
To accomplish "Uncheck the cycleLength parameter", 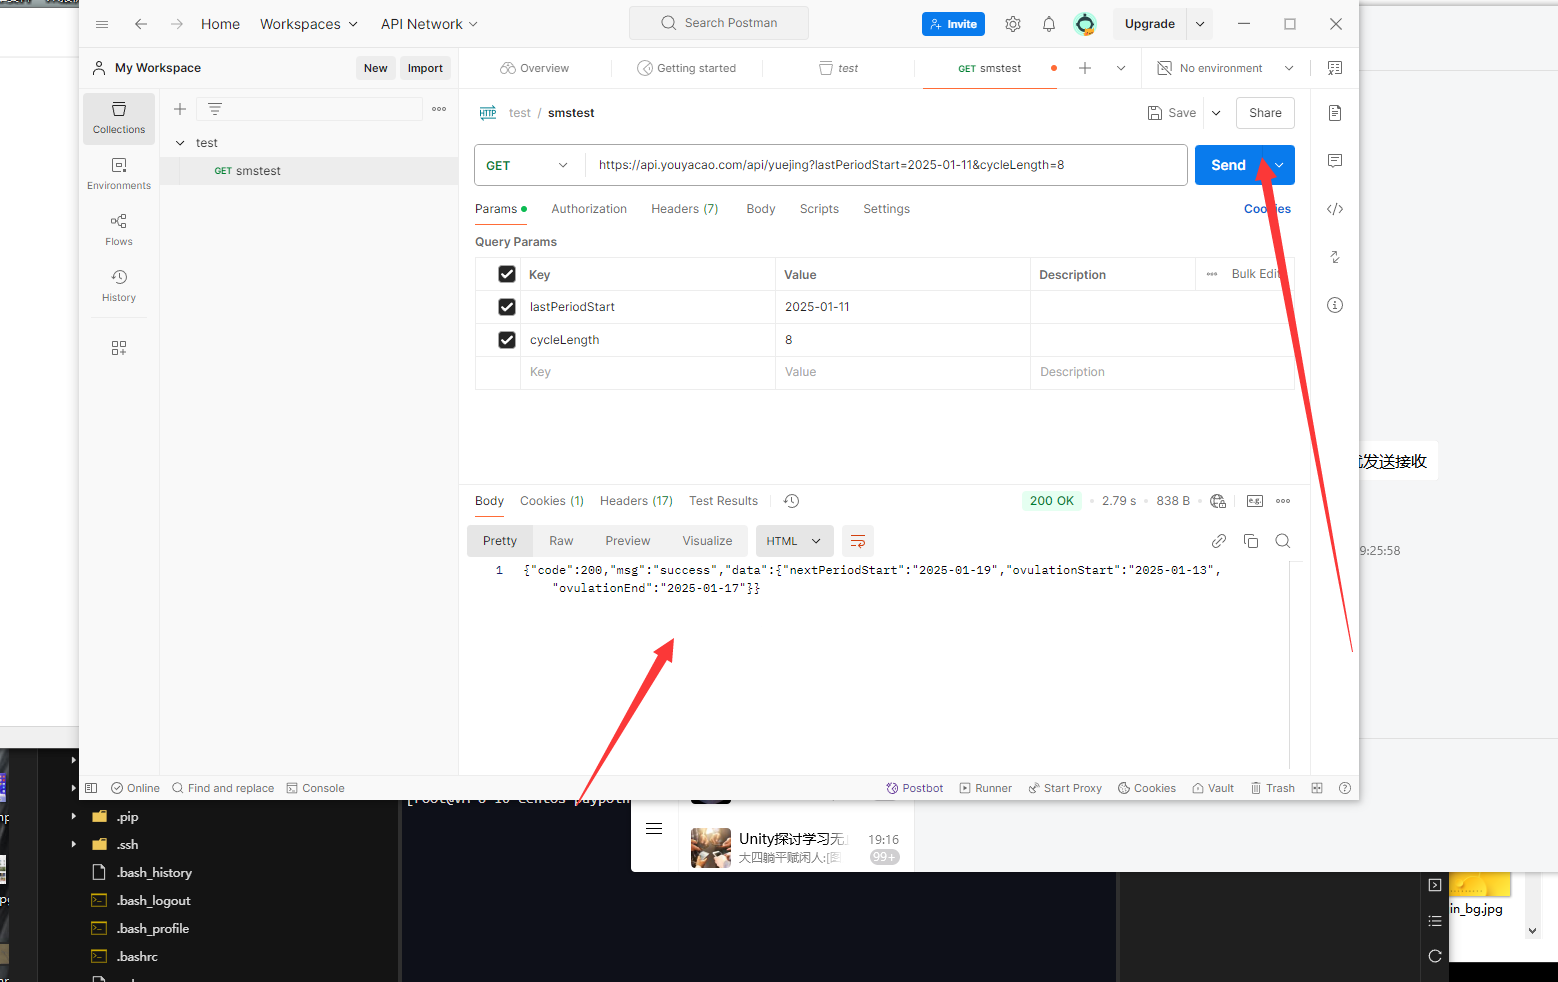I will (507, 340).
